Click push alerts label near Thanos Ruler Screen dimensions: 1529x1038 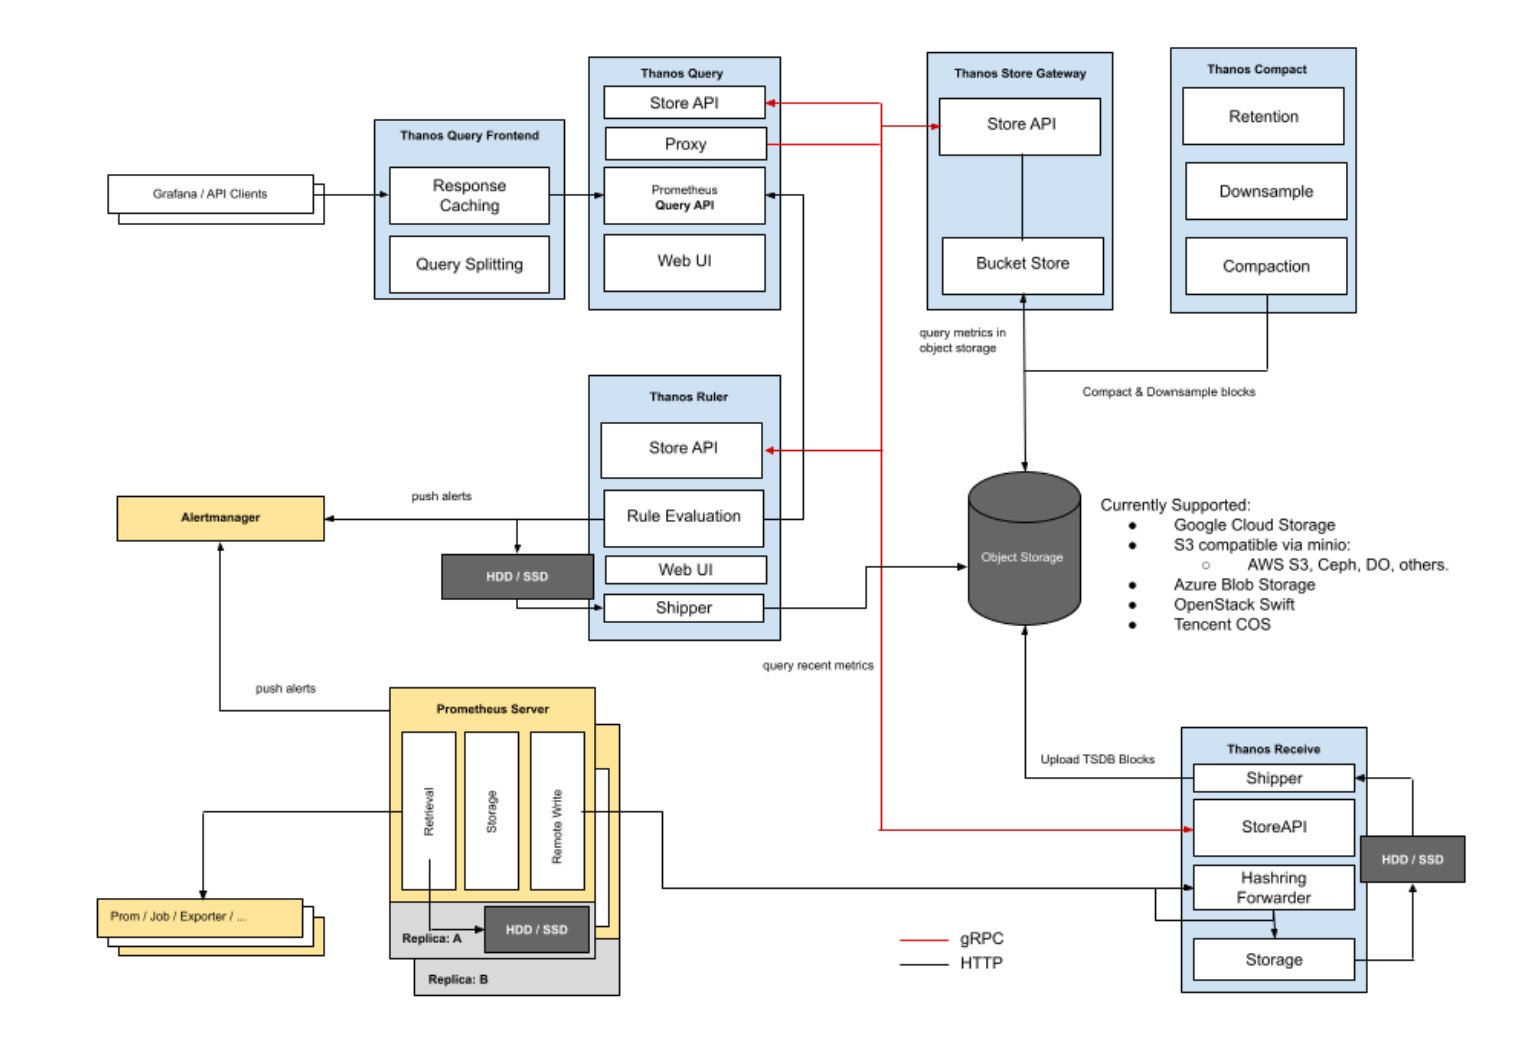[x=441, y=496]
